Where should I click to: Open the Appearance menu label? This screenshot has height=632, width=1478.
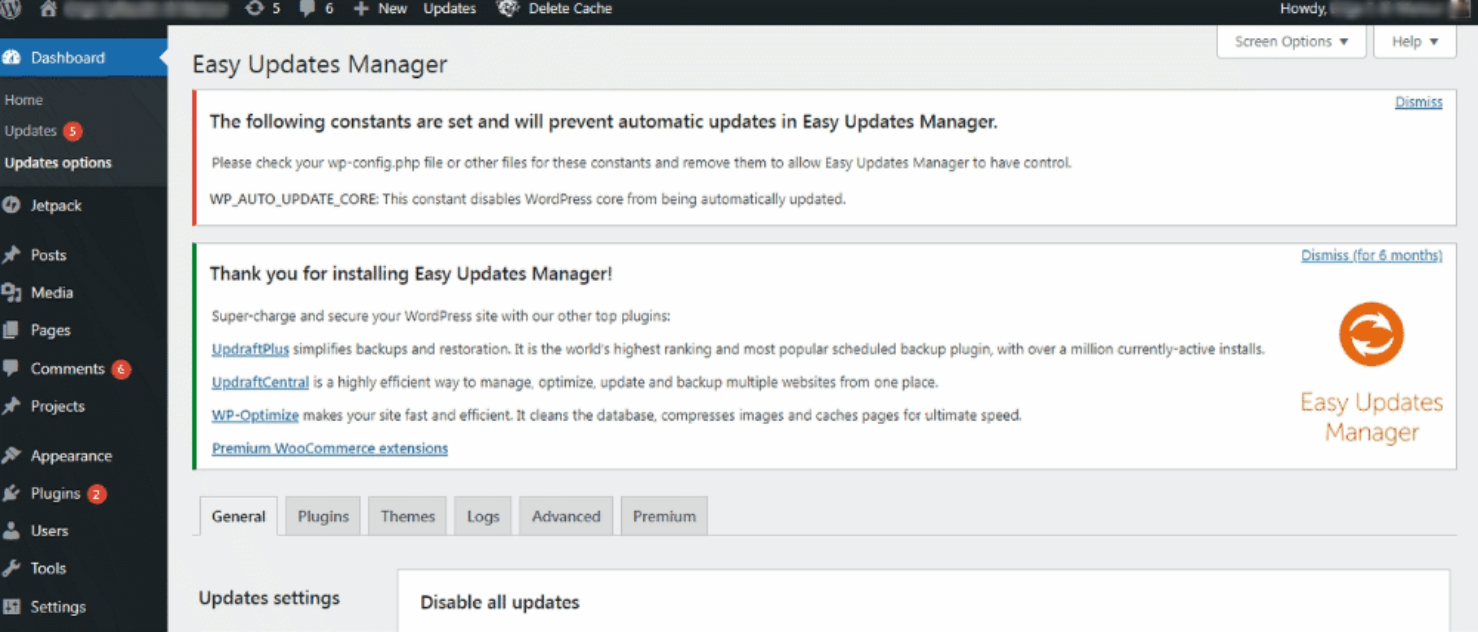coord(71,456)
